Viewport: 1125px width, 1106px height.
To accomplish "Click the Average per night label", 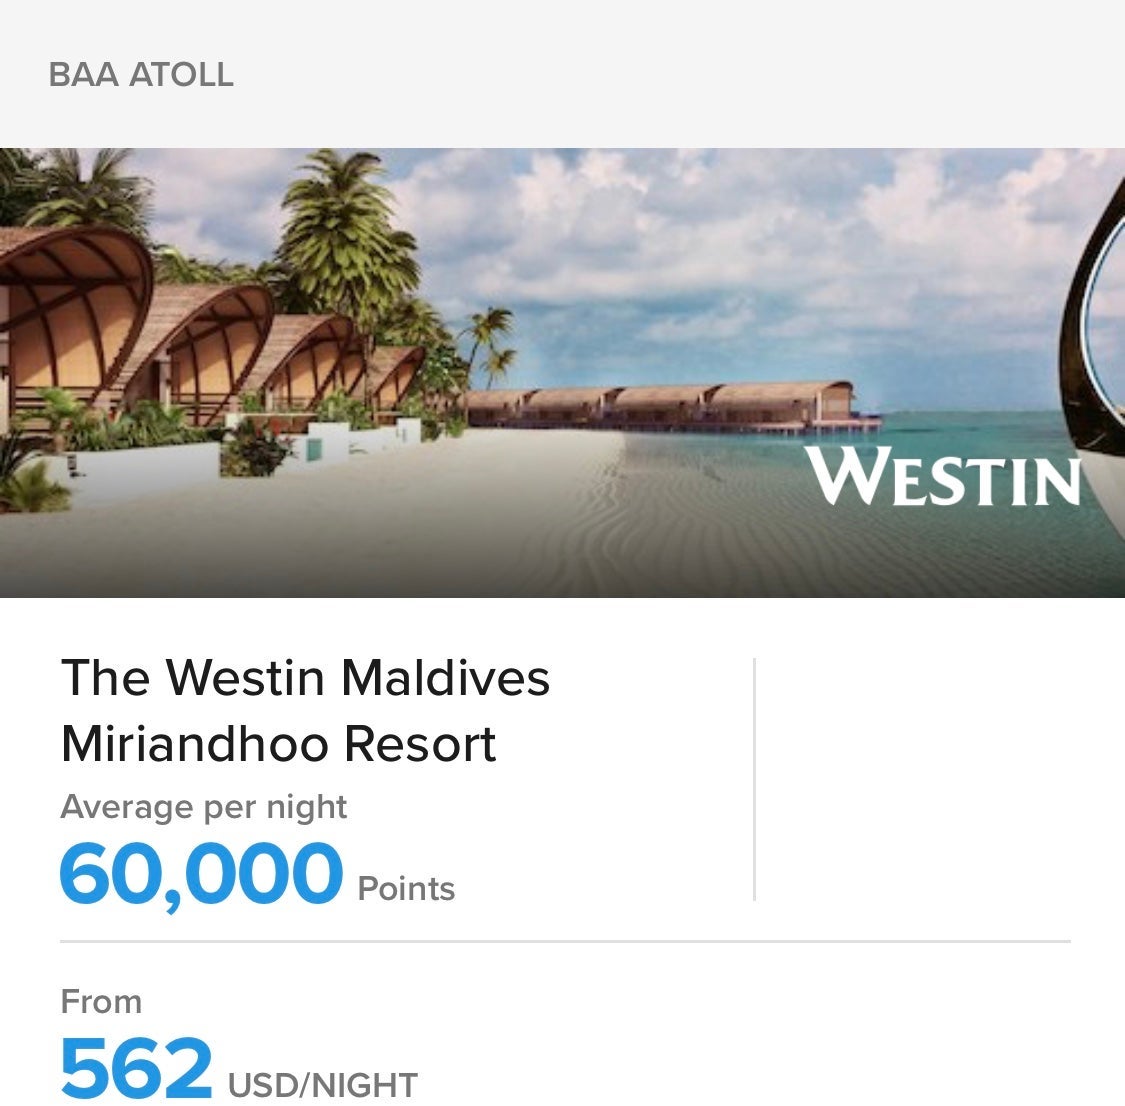I will click(x=204, y=807).
